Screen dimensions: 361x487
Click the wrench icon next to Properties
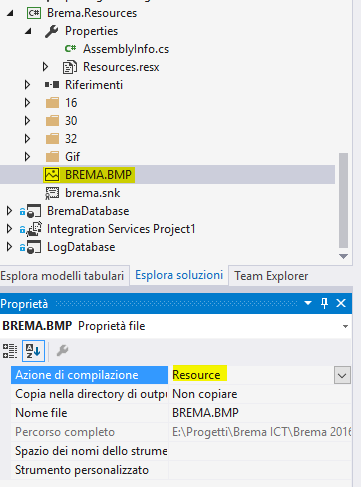(x=51, y=31)
